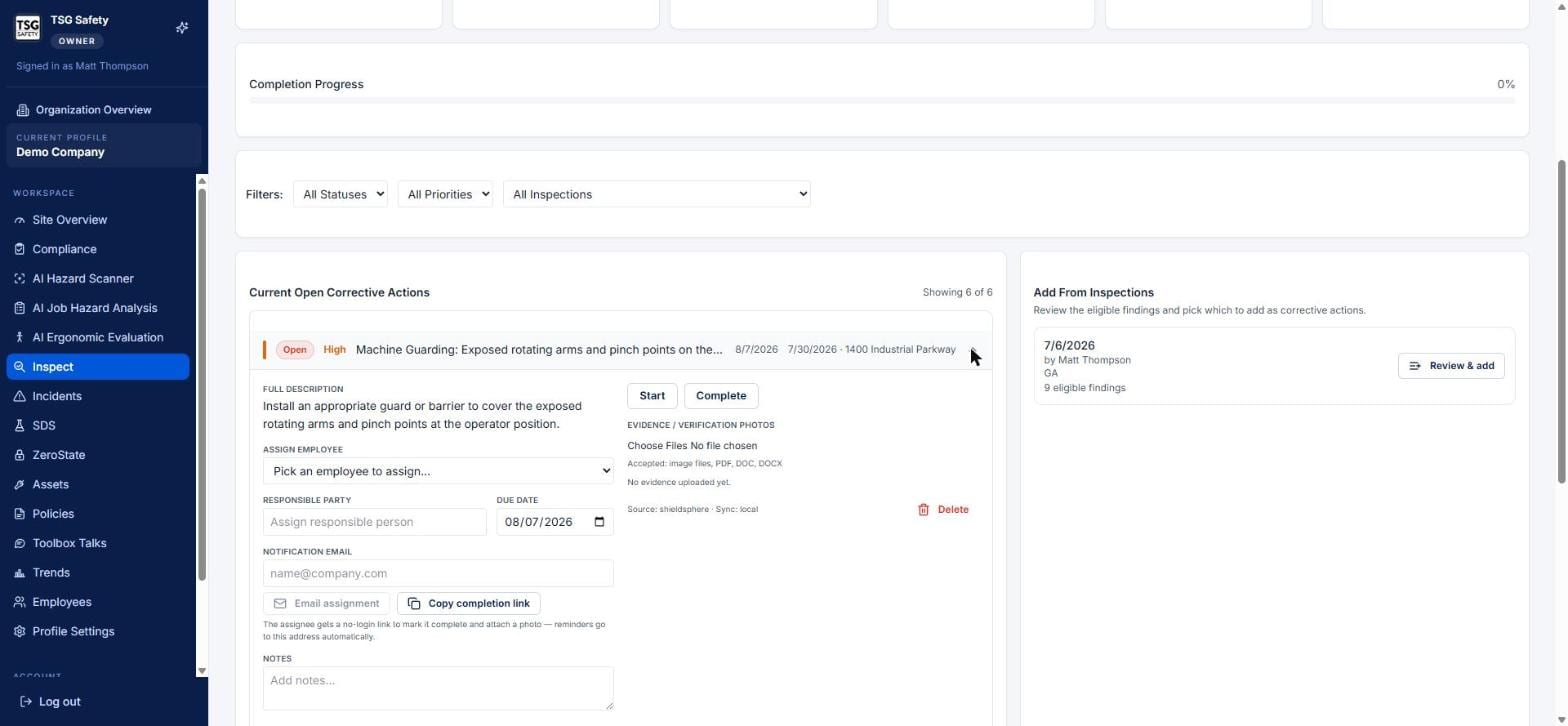
Task: Click Signed in as Matt Thompson text
Action: click(82, 66)
